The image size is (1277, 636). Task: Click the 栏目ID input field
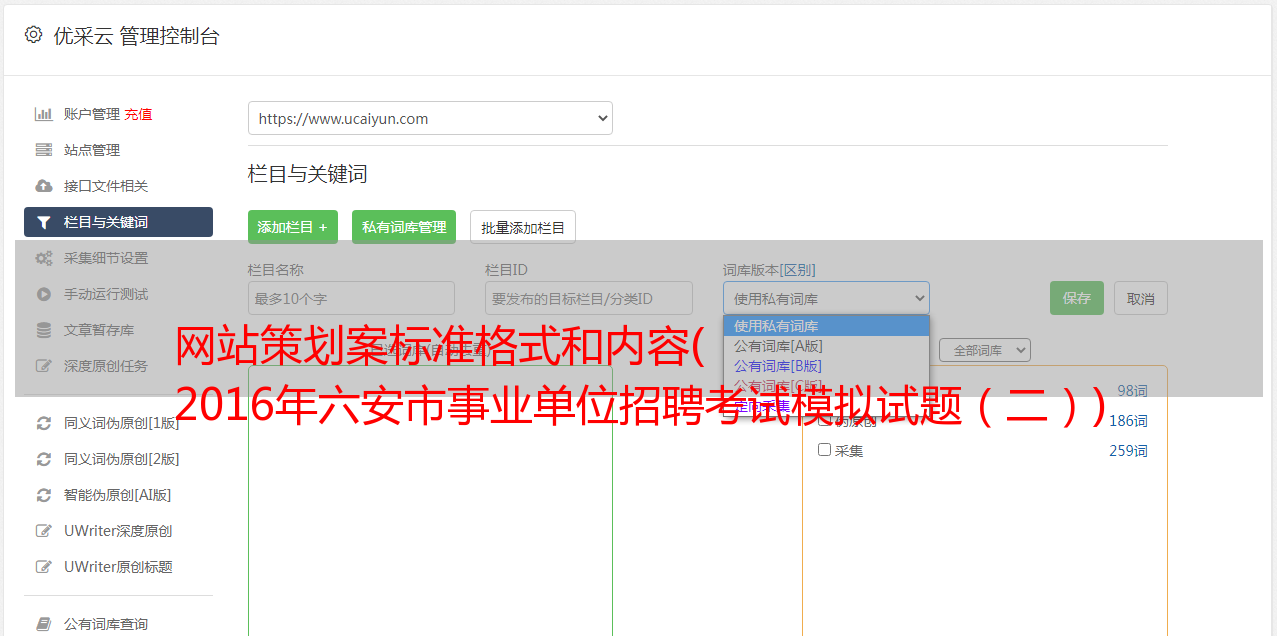[589, 298]
